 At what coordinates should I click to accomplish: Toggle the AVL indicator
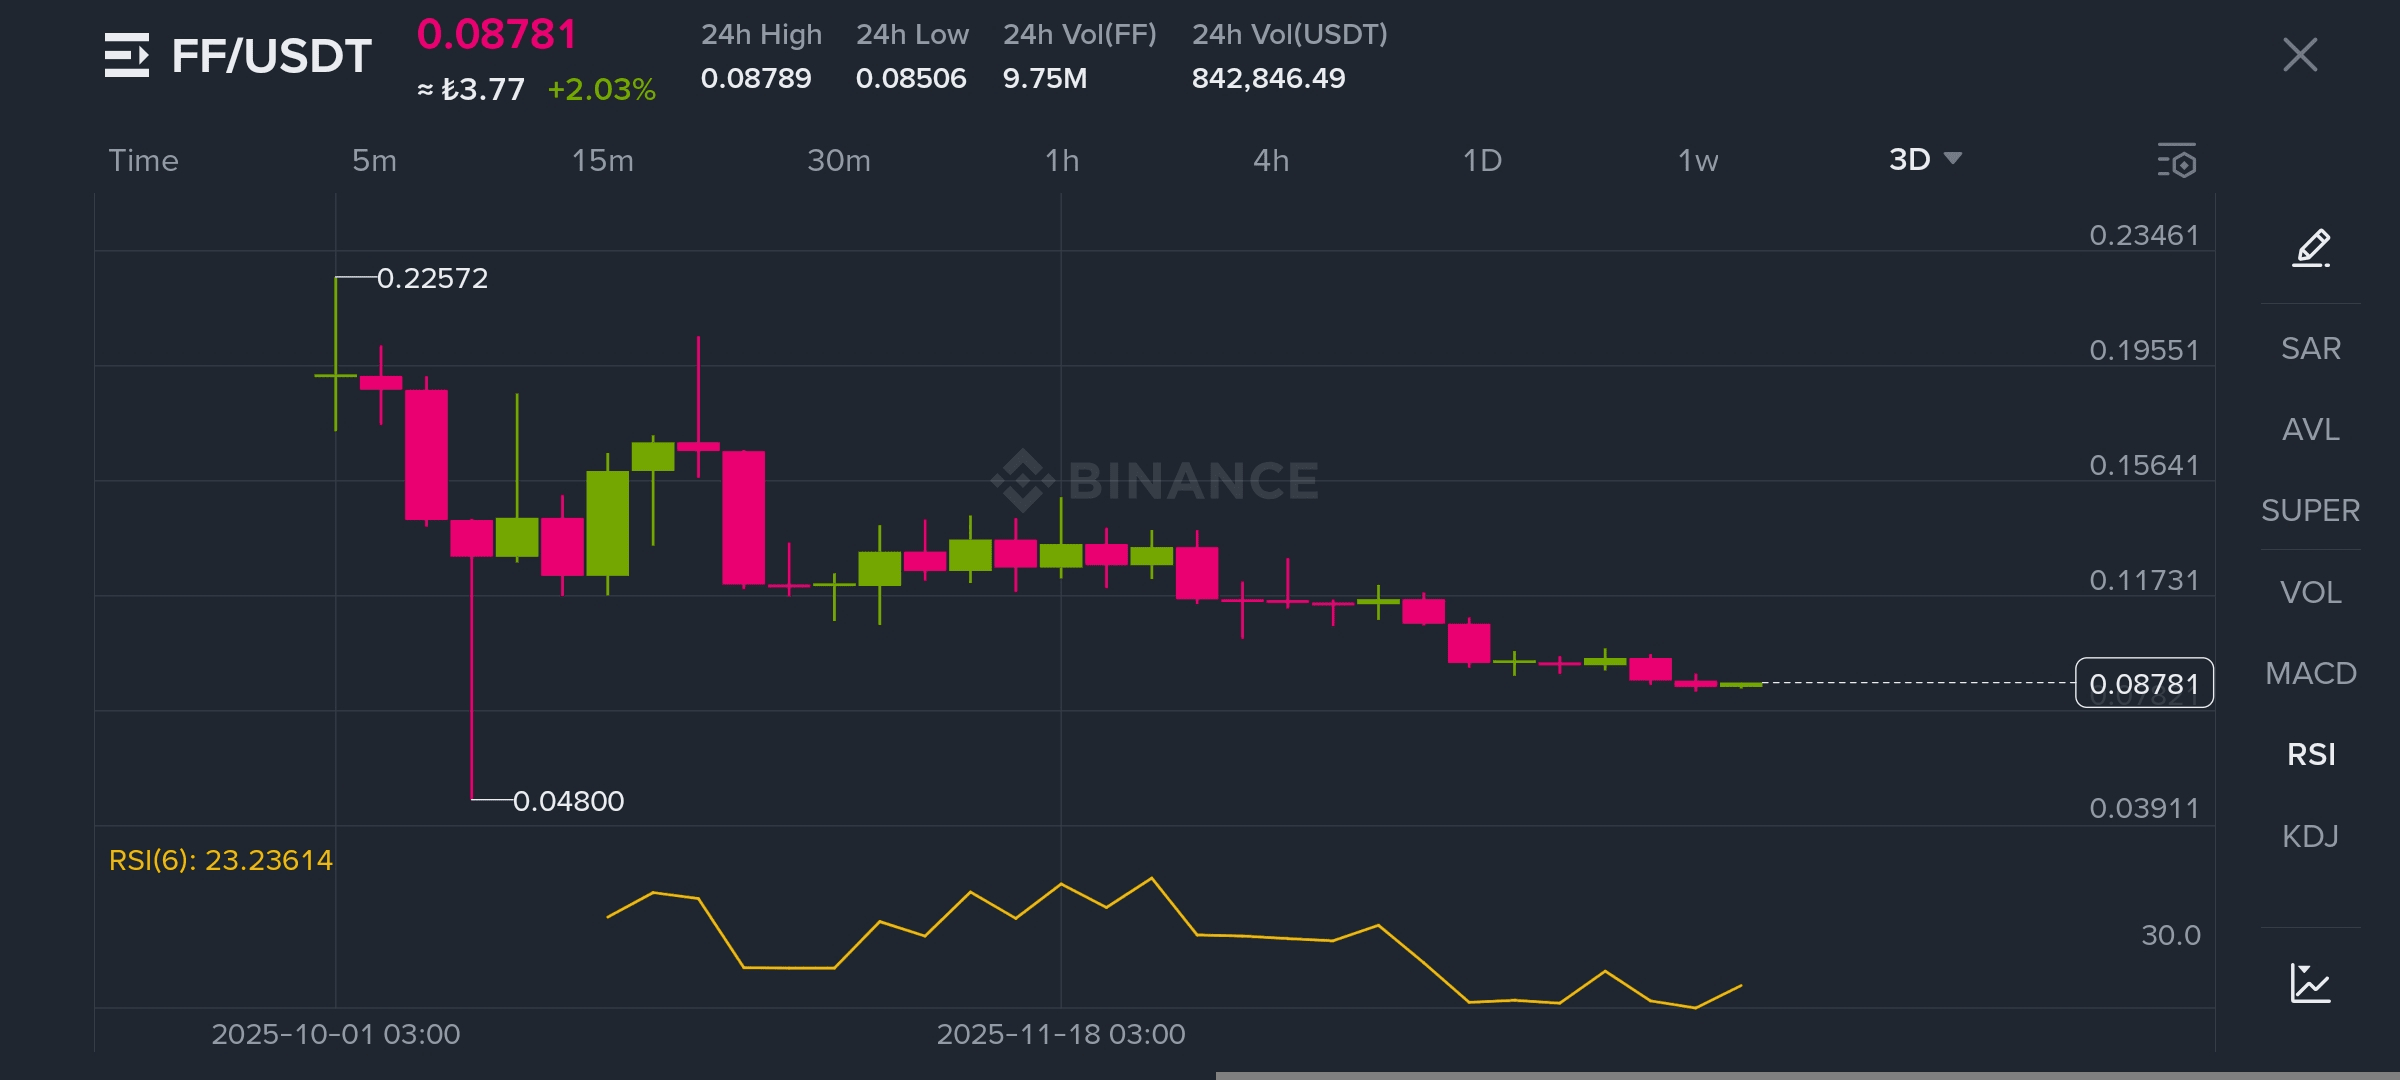coord(2311,429)
